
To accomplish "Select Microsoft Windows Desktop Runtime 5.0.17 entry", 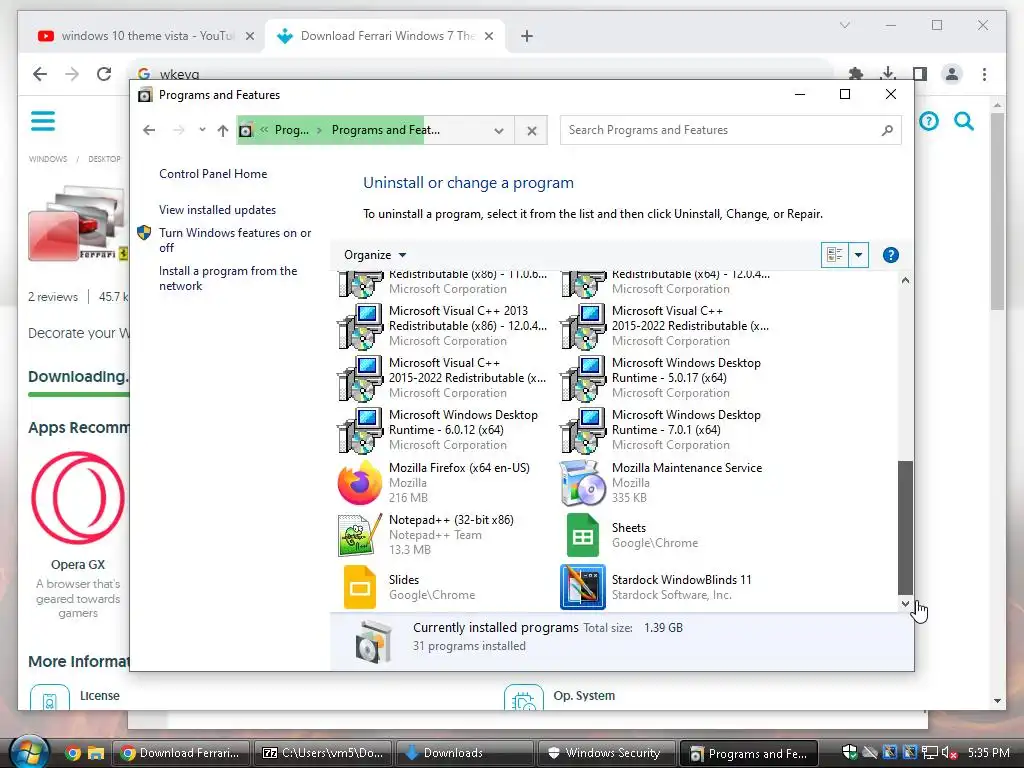I will pyautogui.click(x=665, y=377).
